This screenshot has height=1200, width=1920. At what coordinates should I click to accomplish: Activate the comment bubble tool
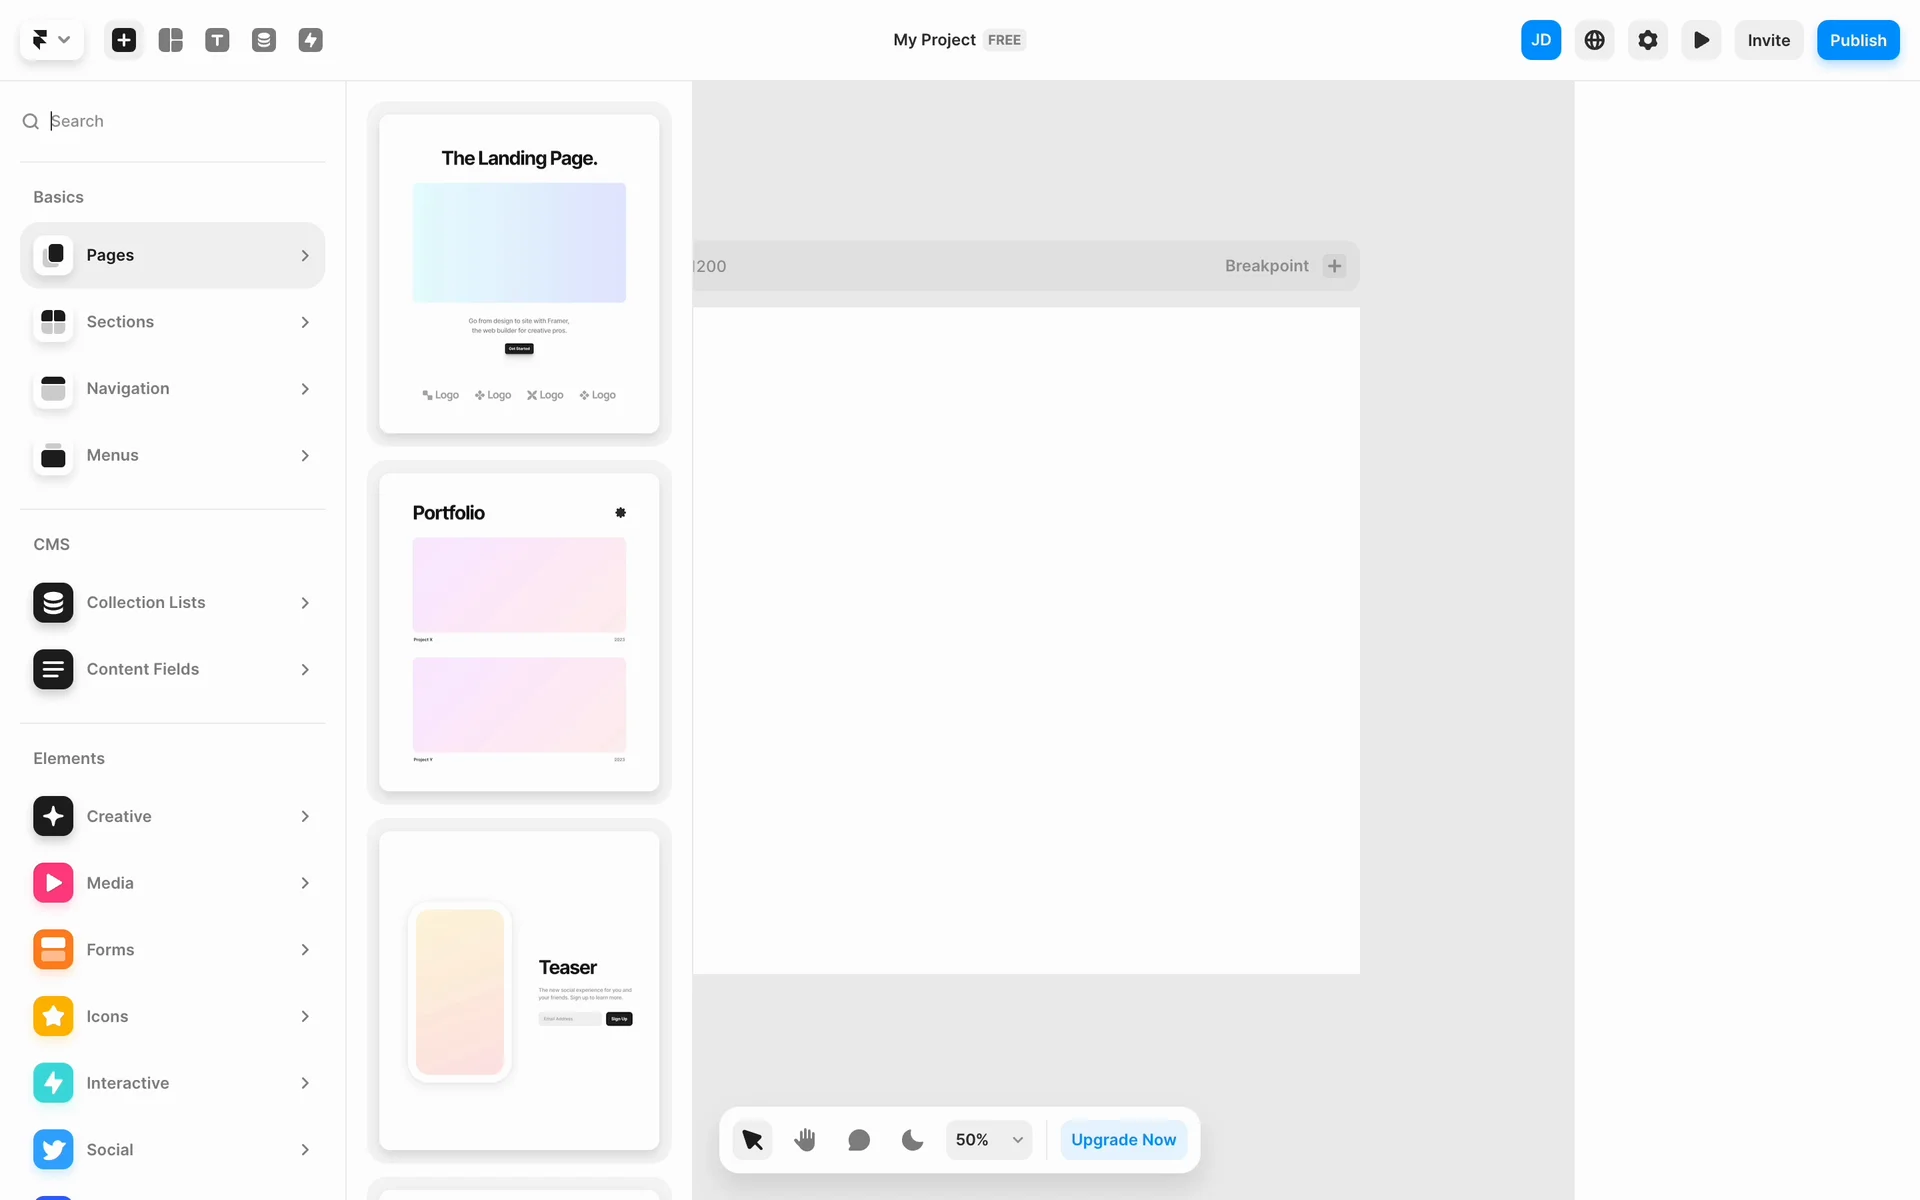pyautogui.click(x=859, y=1140)
